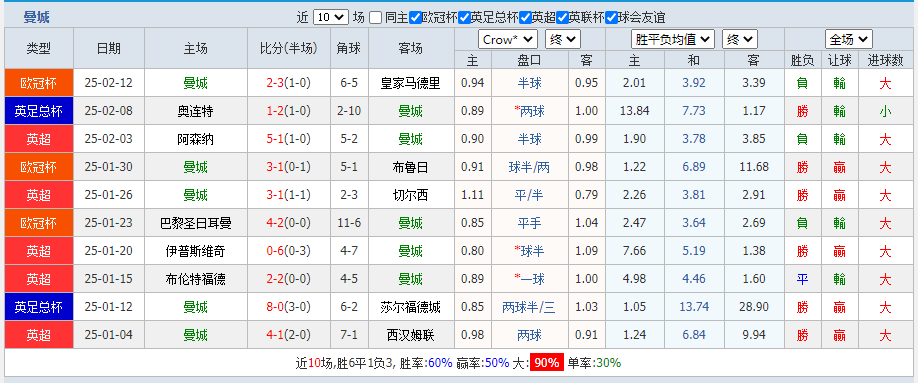
Task: Select the home team 巴黎圣日耳曼
Action: tap(195, 223)
